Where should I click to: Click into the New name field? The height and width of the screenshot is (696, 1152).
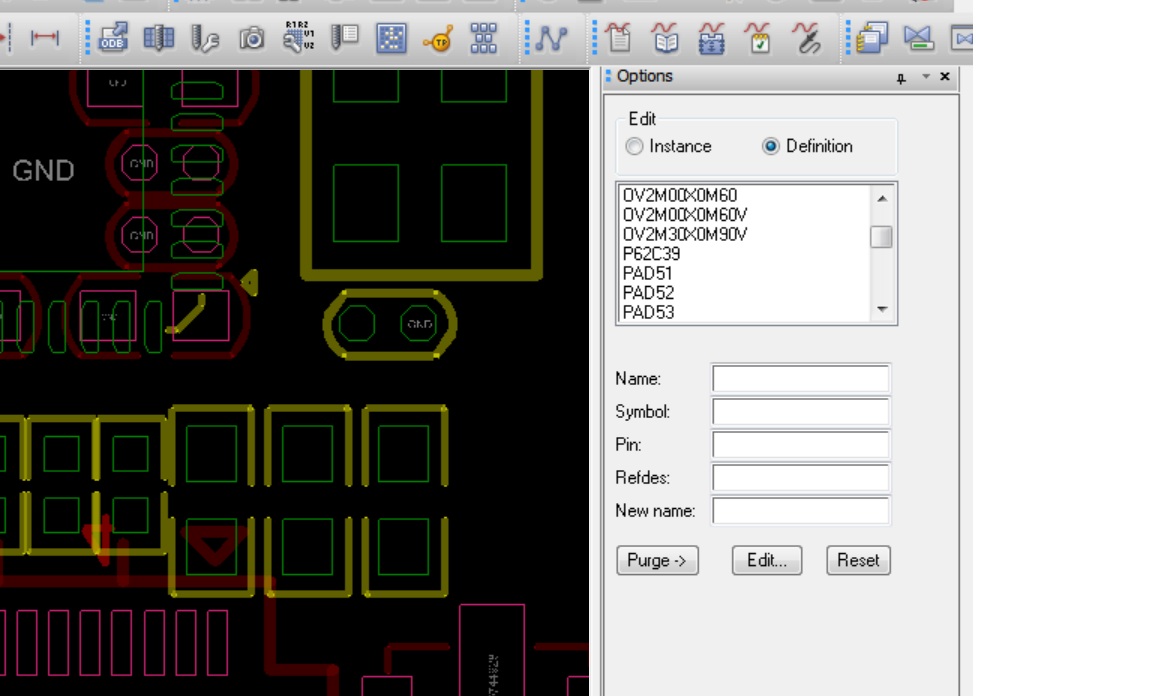click(801, 511)
